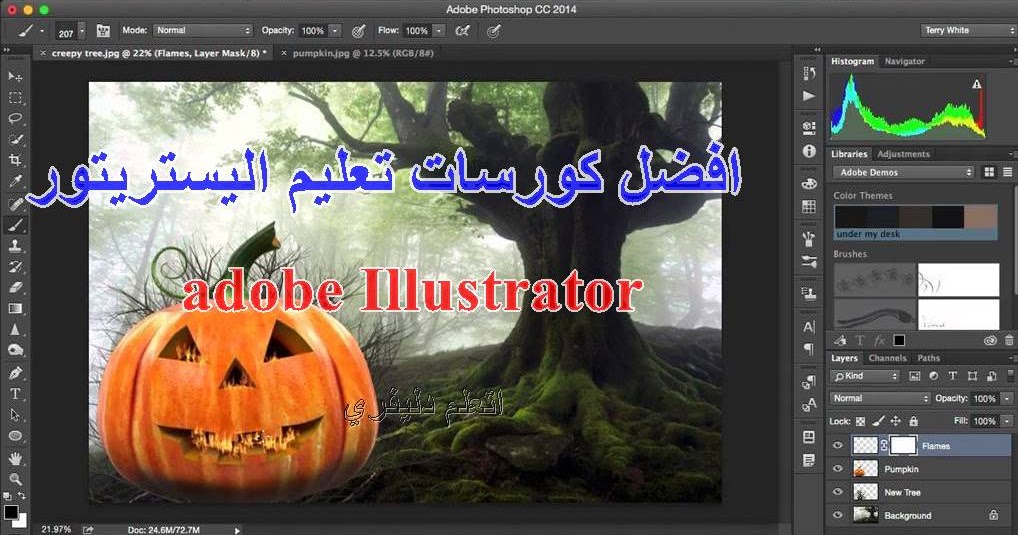1018x535 pixels.
Task: Select the Pen tool
Action: (15, 373)
